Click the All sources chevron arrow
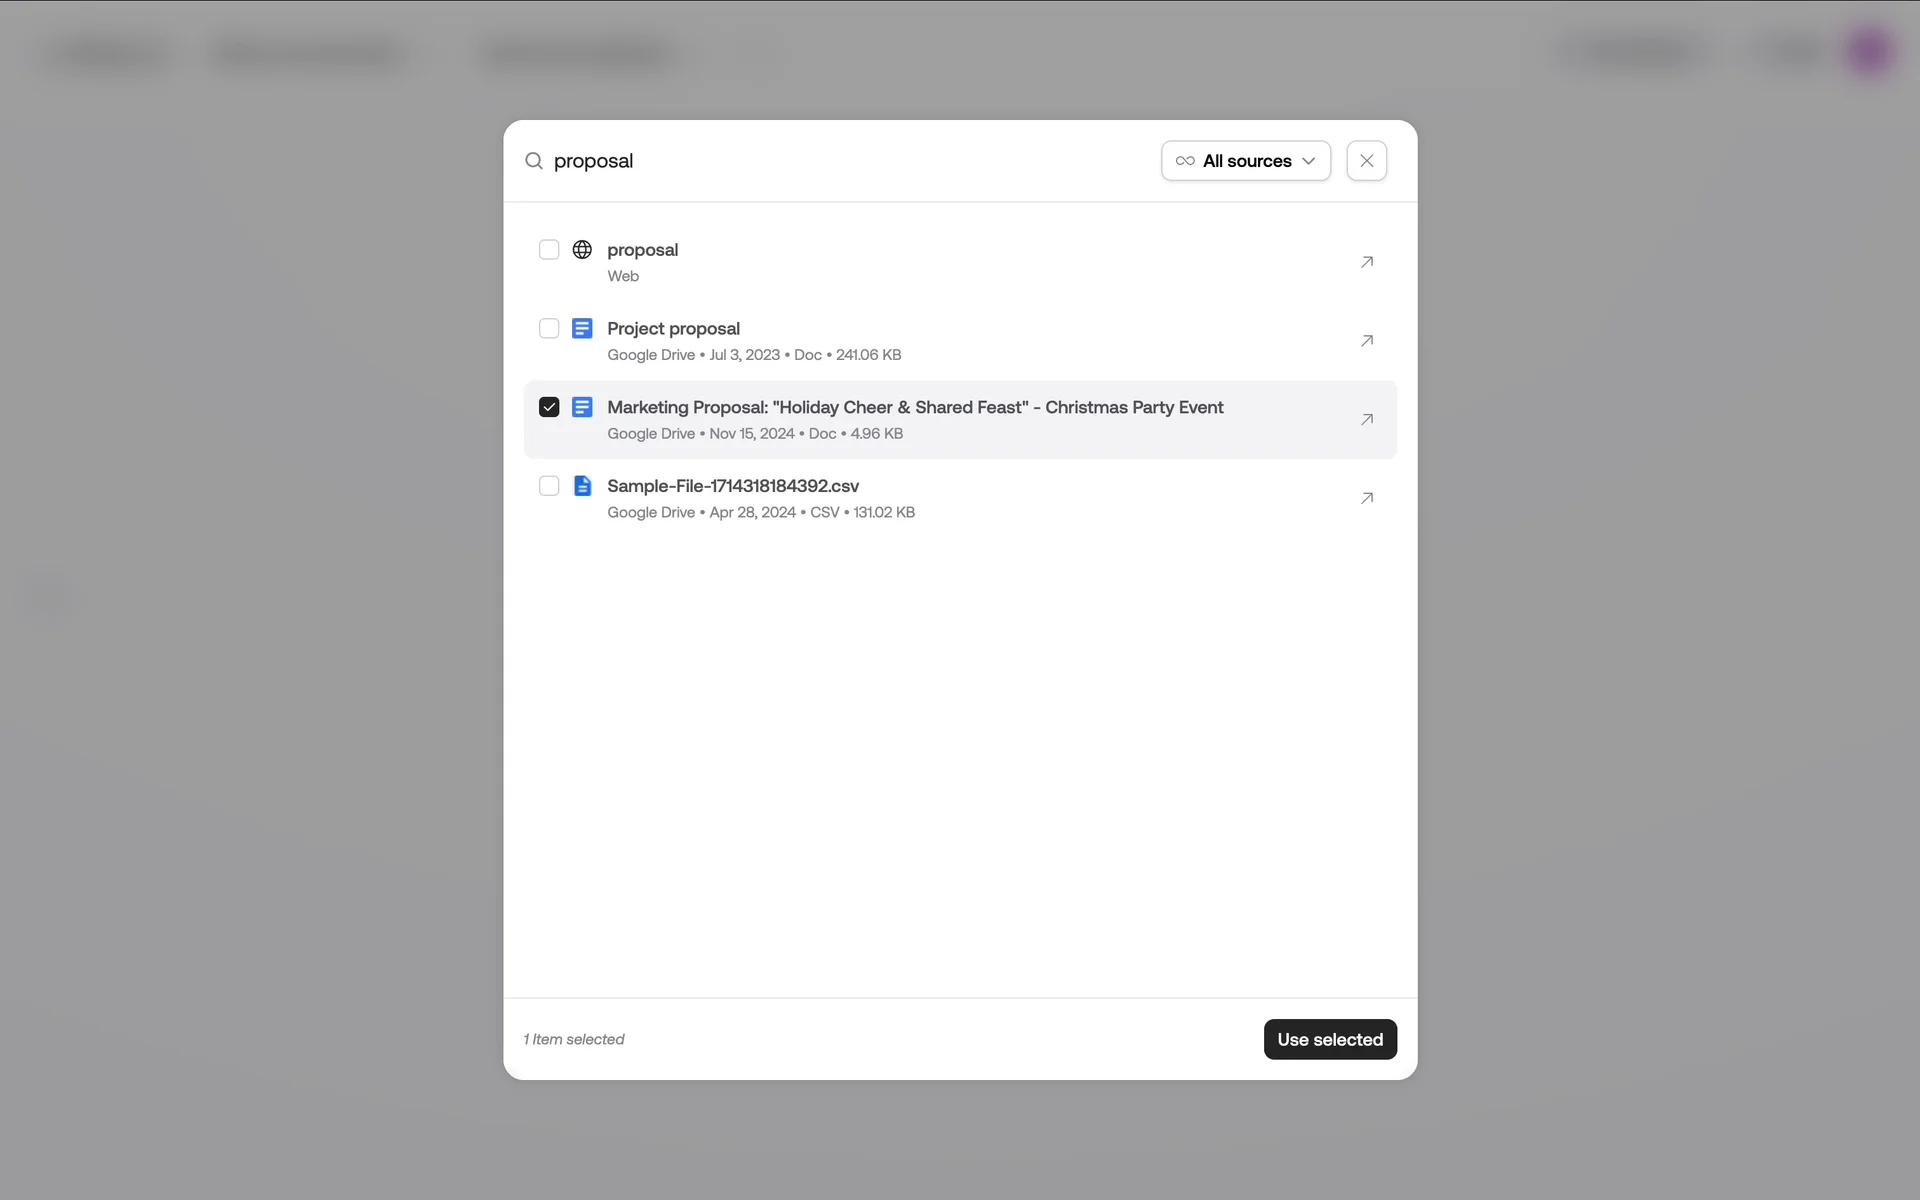Screen dimensions: 1920x1200 1308,161
